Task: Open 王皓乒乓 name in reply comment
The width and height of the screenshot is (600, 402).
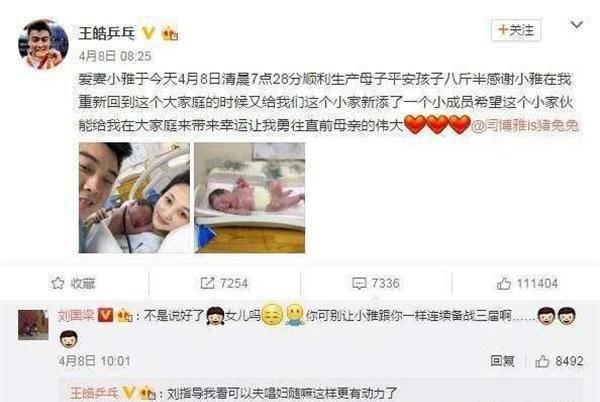Action: tap(94, 393)
